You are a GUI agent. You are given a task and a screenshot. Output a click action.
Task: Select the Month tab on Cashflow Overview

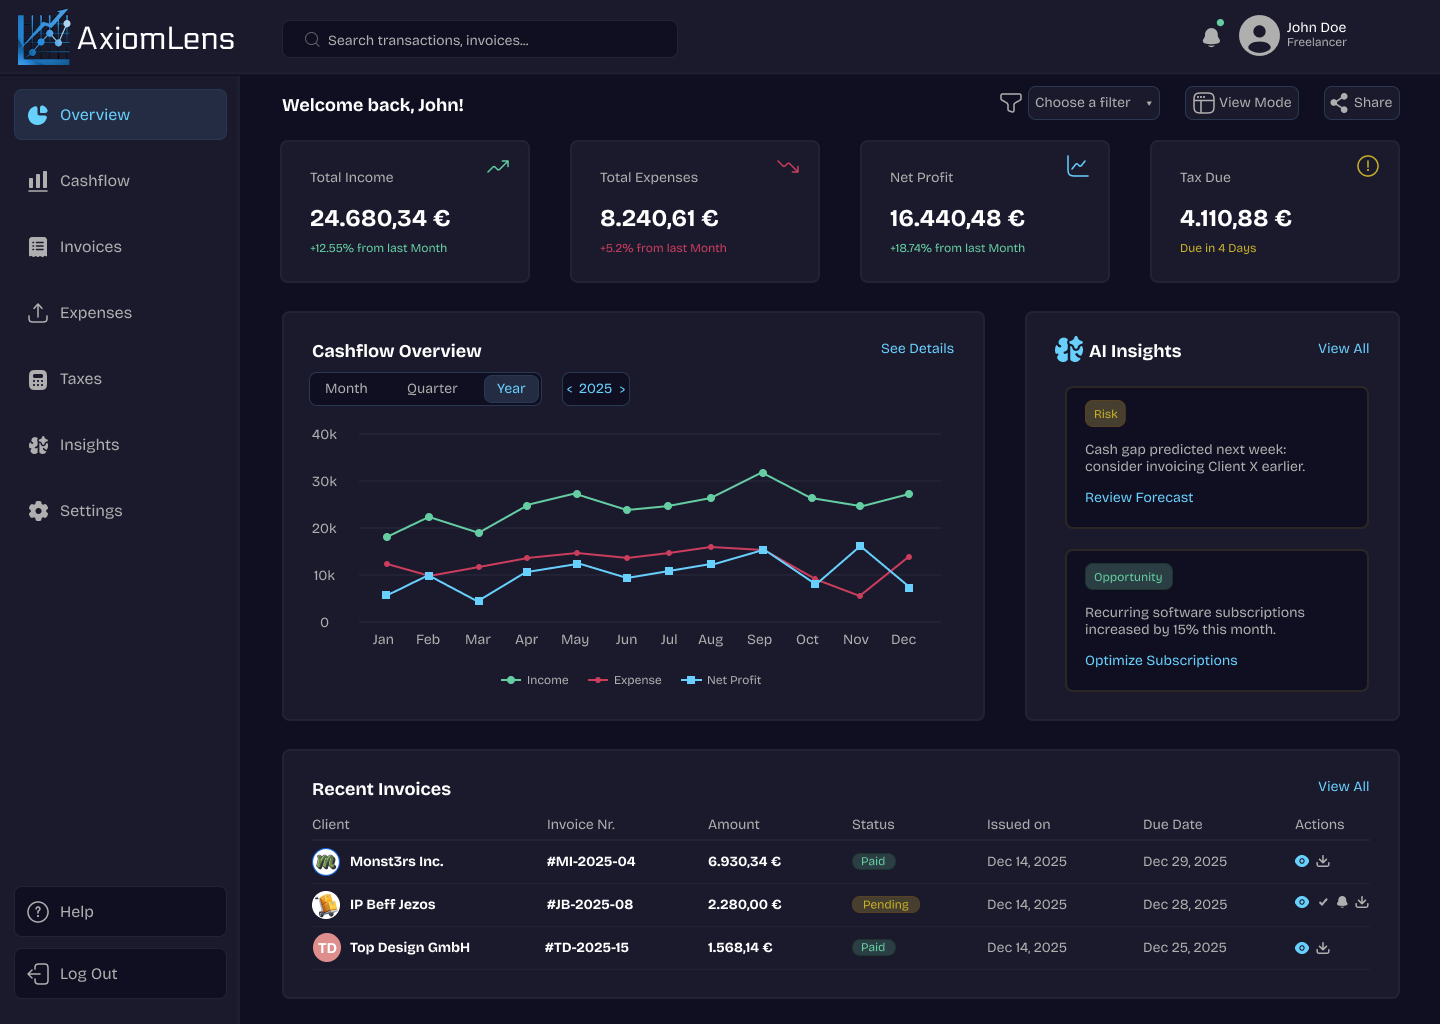346,388
